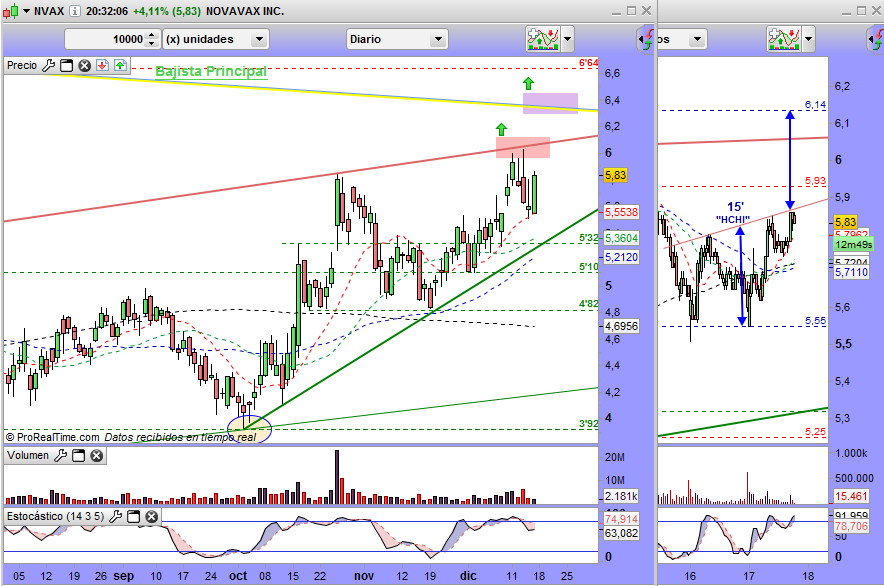Image resolution: width=884 pixels, height=586 pixels.
Task: Open the dropdown arrow before the NVAX ticker
Action: click(x=26, y=11)
